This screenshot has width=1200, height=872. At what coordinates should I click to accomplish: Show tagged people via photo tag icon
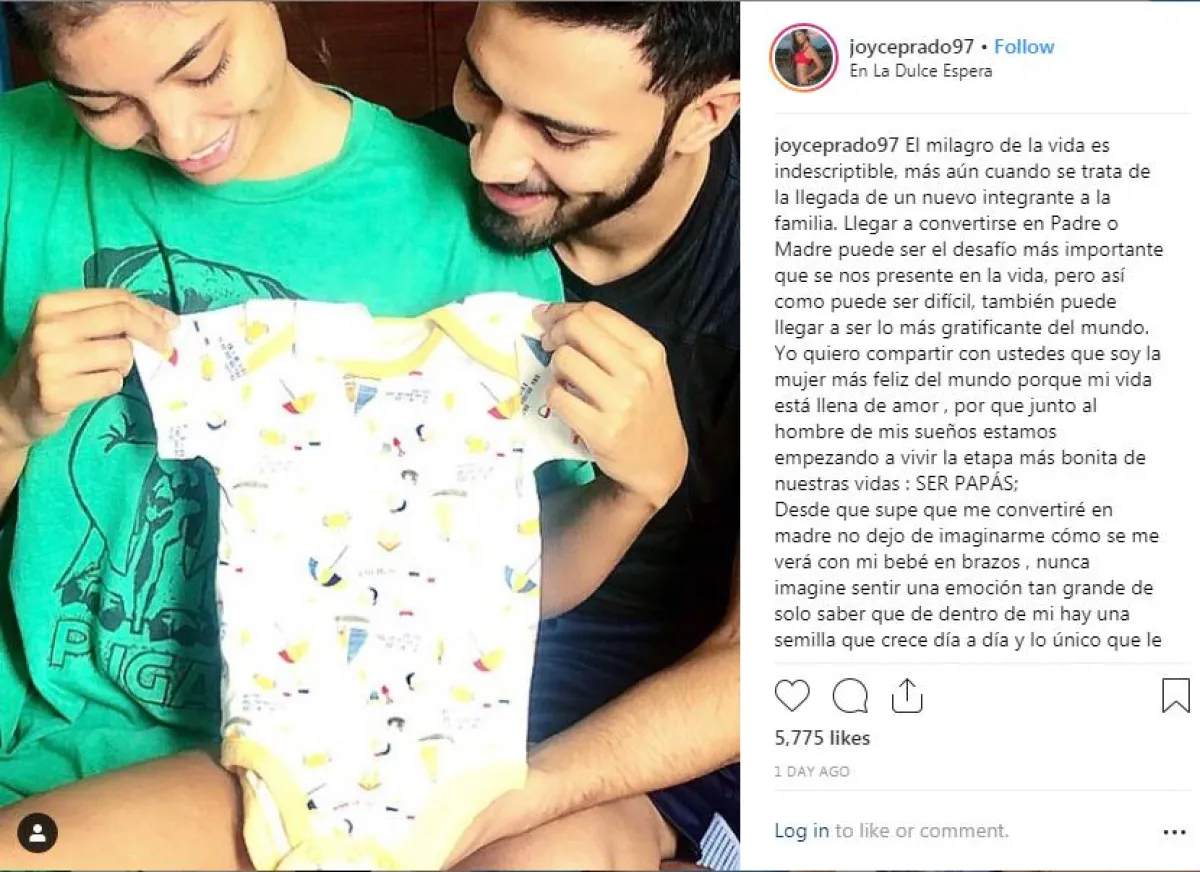pyautogui.click(x=37, y=832)
